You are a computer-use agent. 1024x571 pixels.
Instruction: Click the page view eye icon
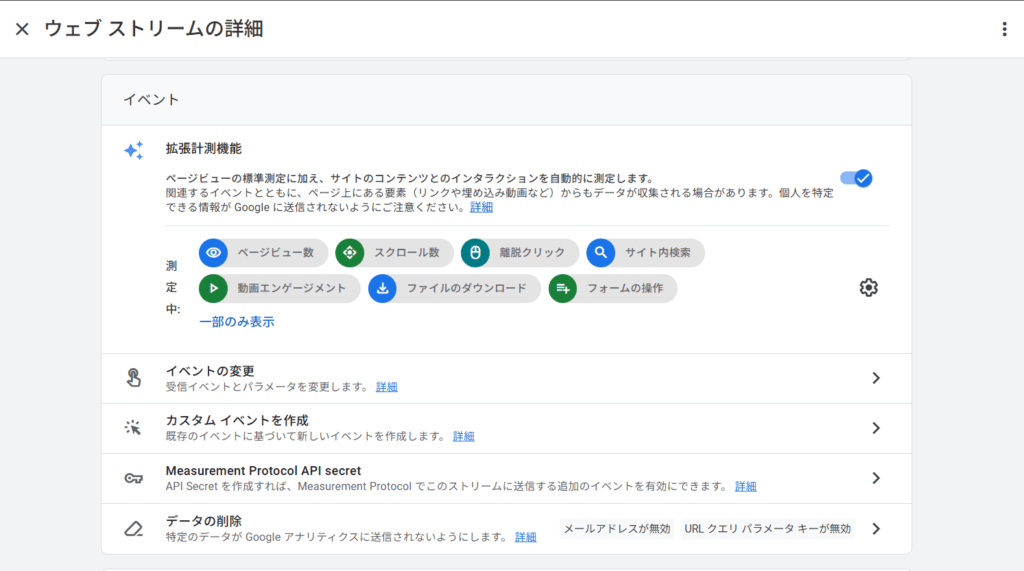(x=213, y=253)
